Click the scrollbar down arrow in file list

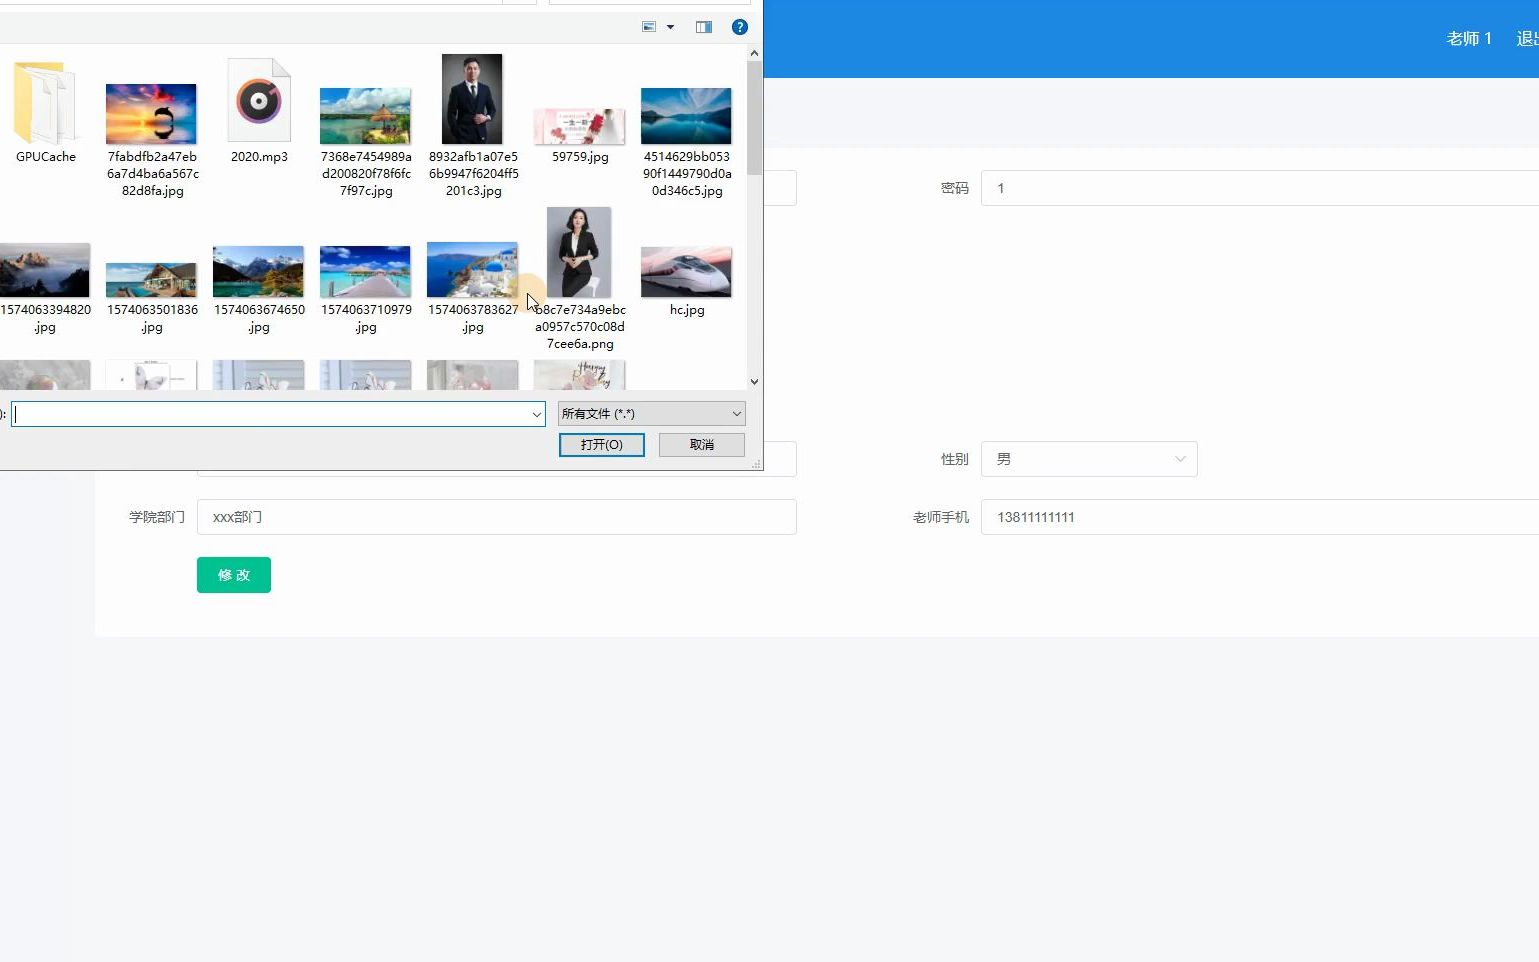[754, 381]
